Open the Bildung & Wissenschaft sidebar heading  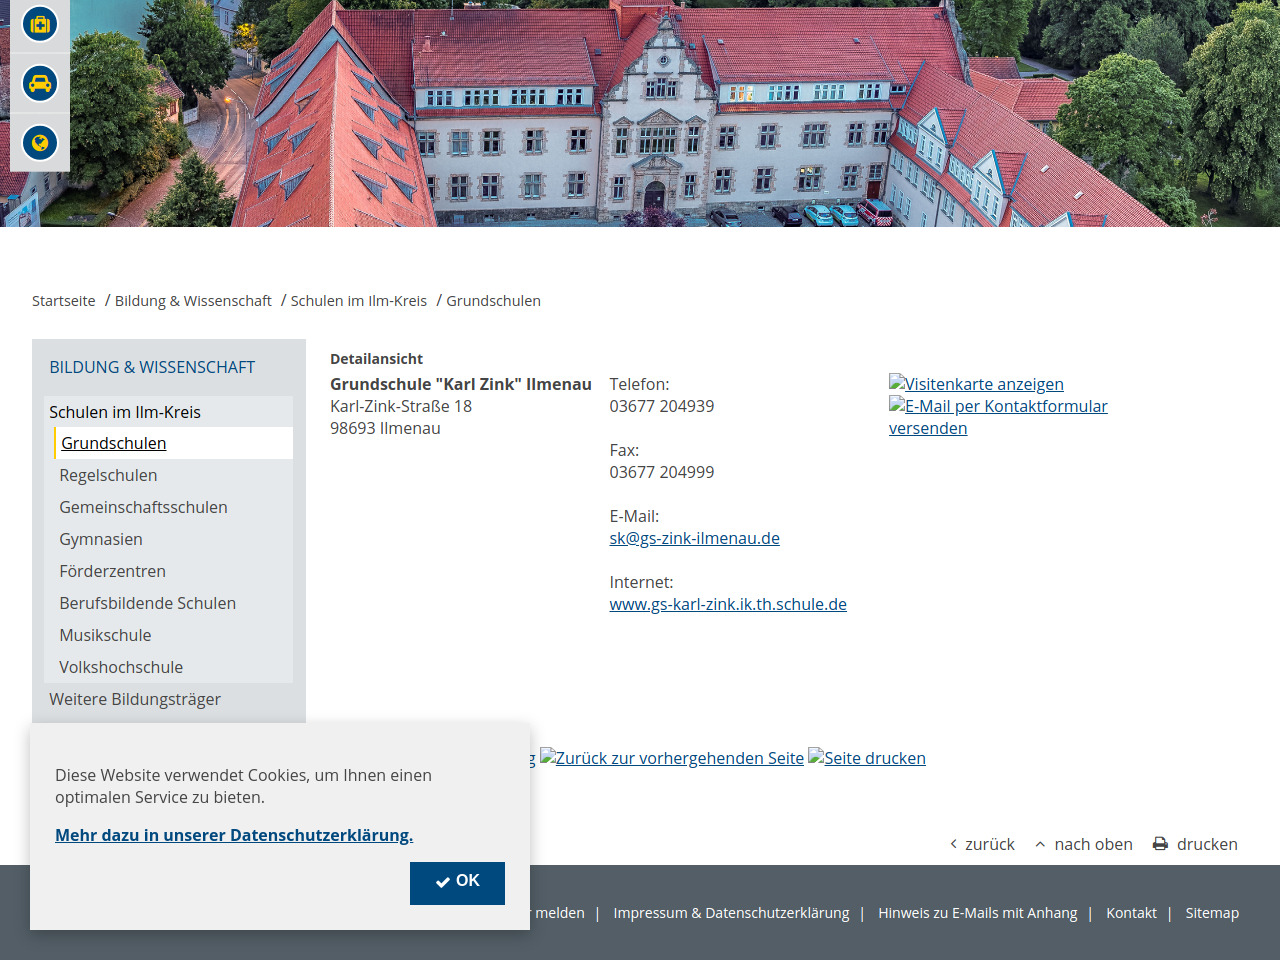(152, 367)
